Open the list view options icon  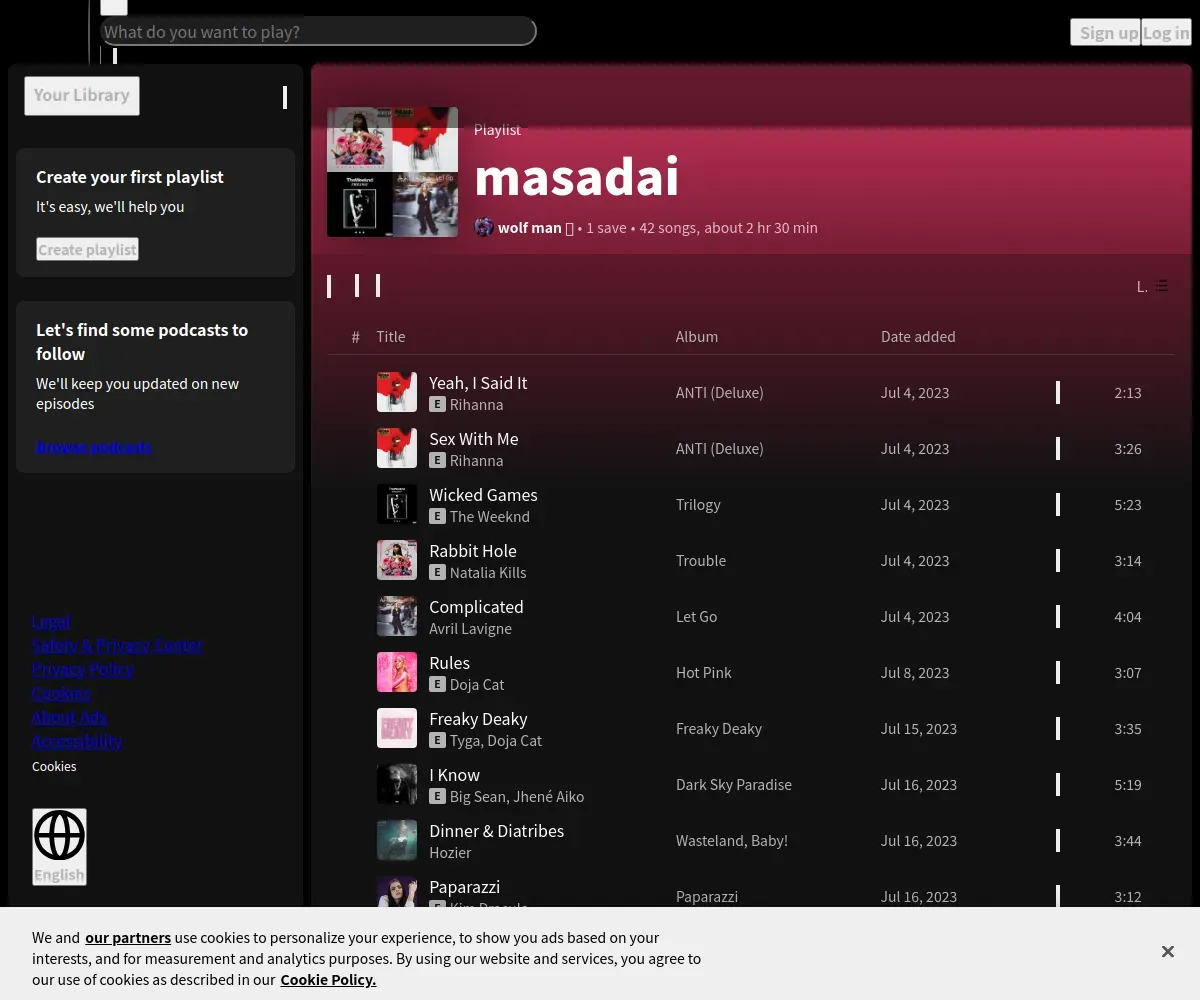[1161, 286]
